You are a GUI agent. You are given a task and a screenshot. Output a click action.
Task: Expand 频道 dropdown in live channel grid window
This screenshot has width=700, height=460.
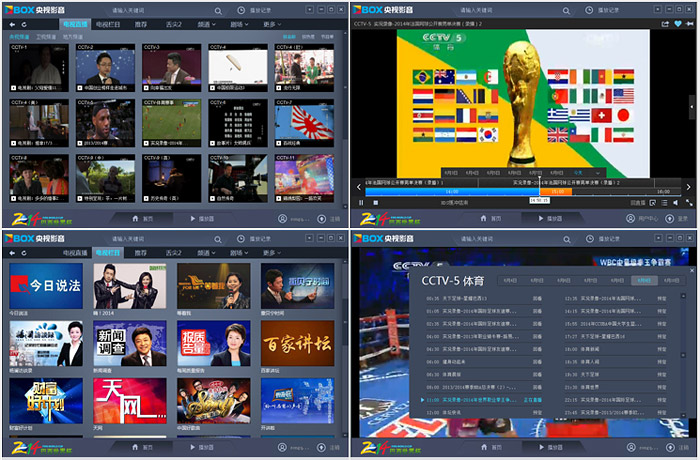tap(206, 24)
